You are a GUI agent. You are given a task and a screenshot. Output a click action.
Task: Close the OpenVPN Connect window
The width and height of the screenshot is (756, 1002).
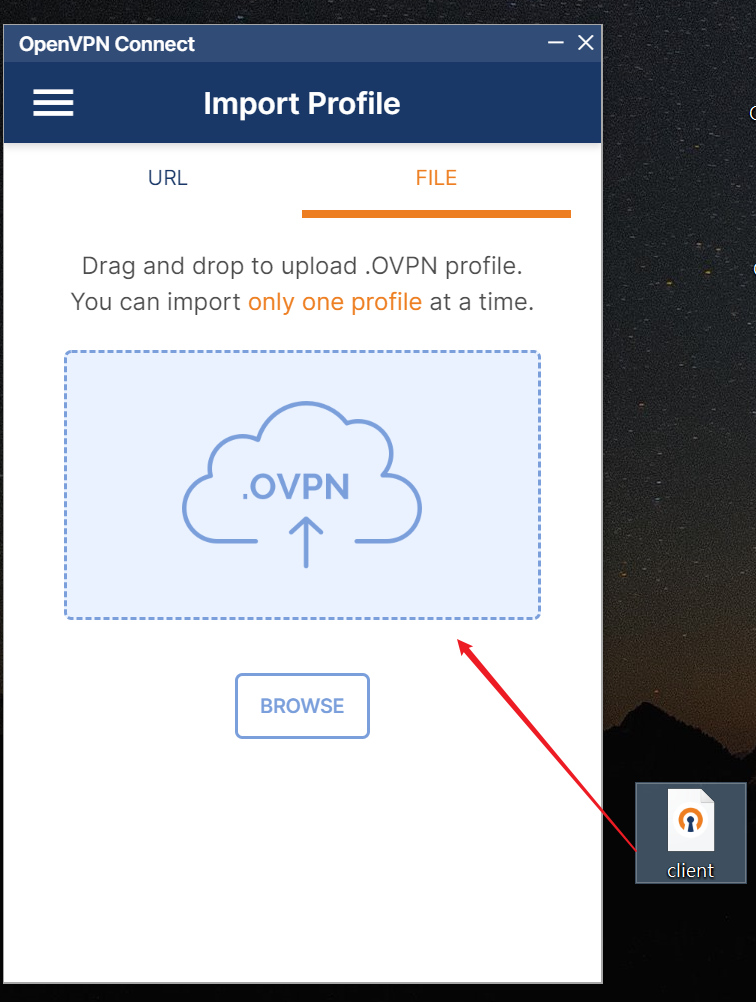585,43
